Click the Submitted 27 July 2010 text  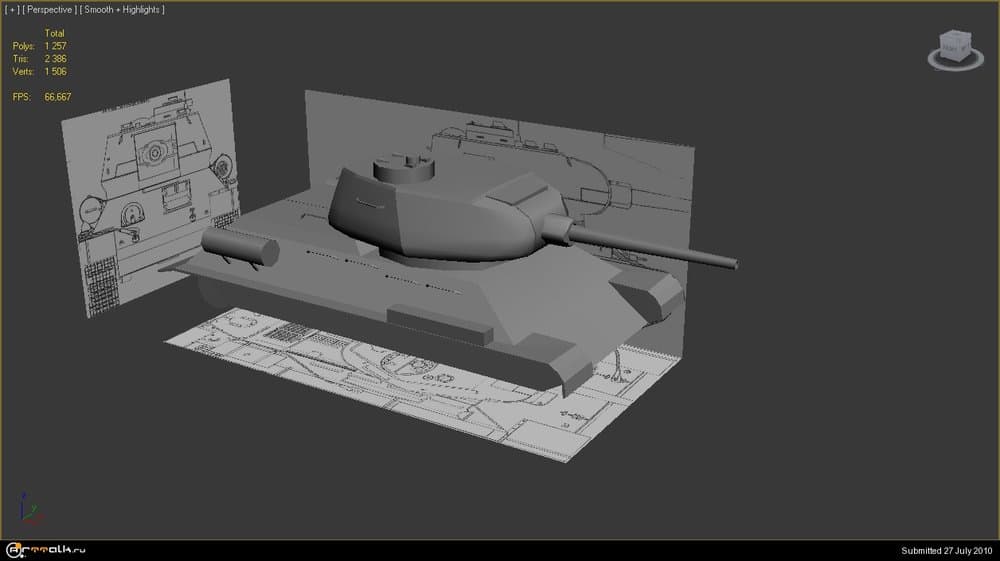(x=946, y=550)
